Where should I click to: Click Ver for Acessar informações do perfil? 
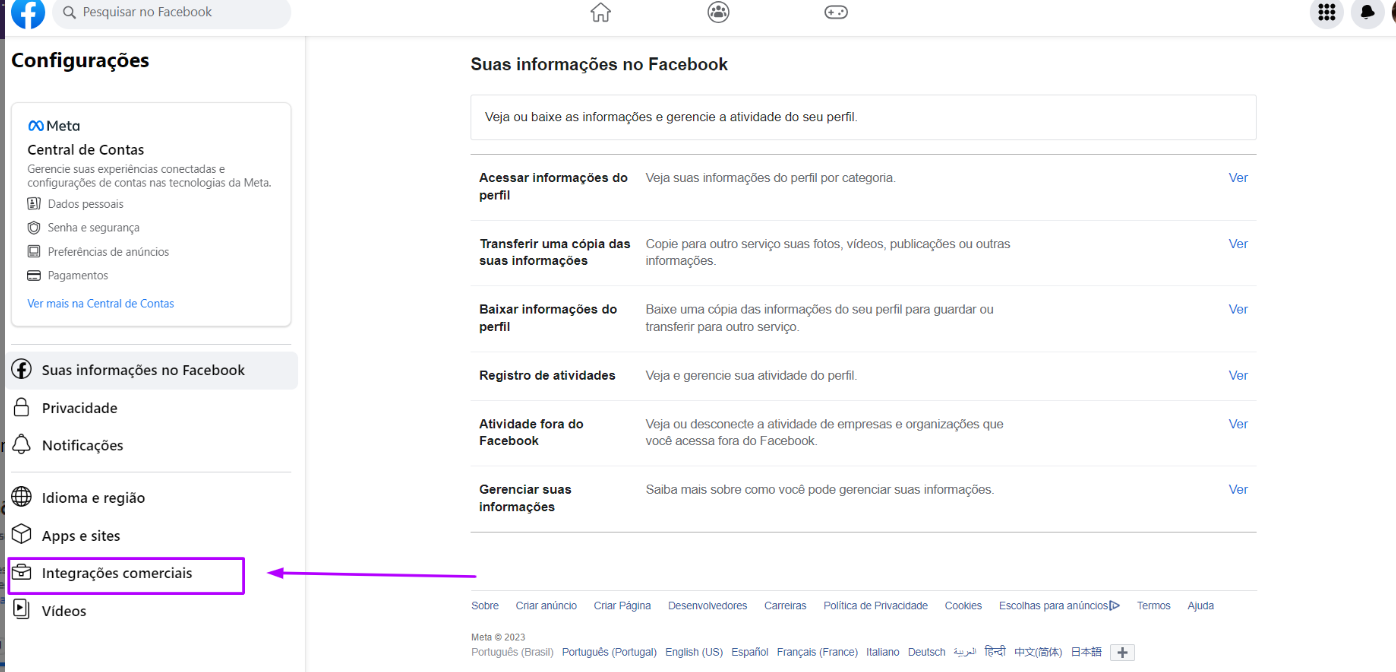pyautogui.click(x=1238, y=177)
